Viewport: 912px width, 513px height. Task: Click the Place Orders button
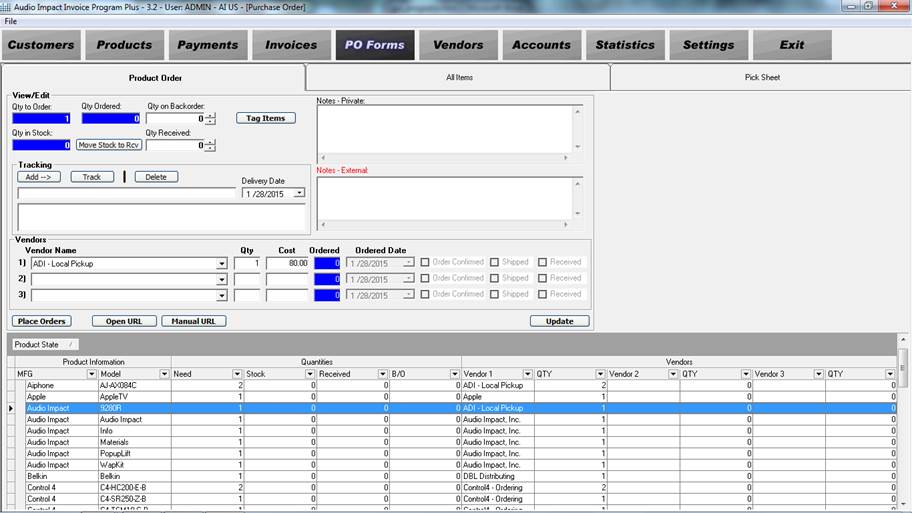pos(42,321)
